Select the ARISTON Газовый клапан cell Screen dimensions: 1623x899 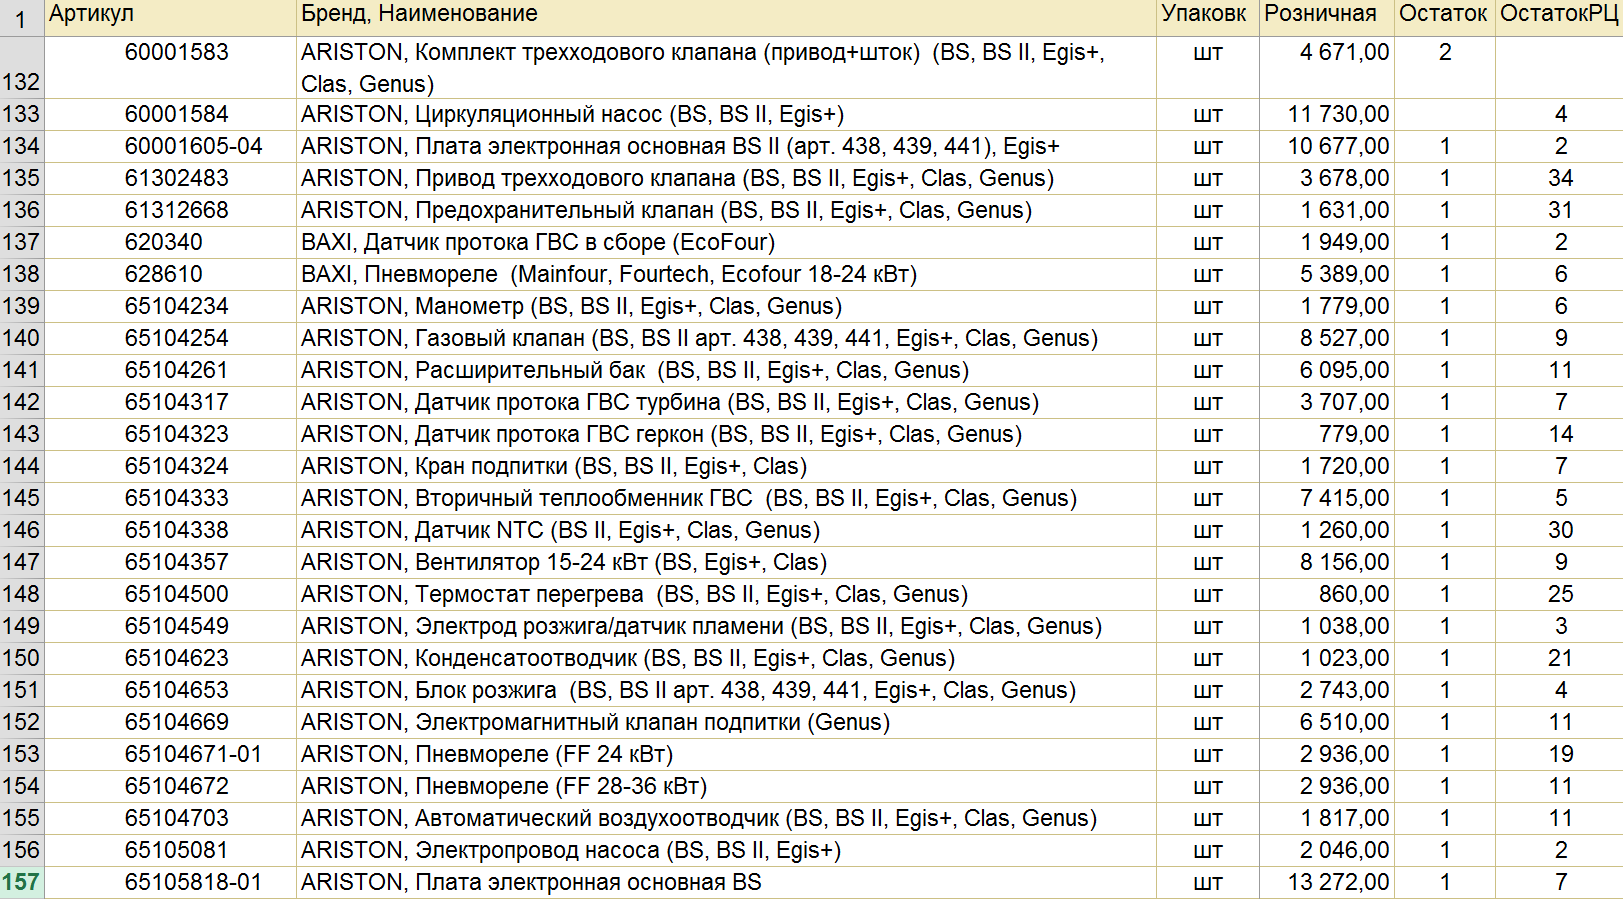(x=726, y=339)
